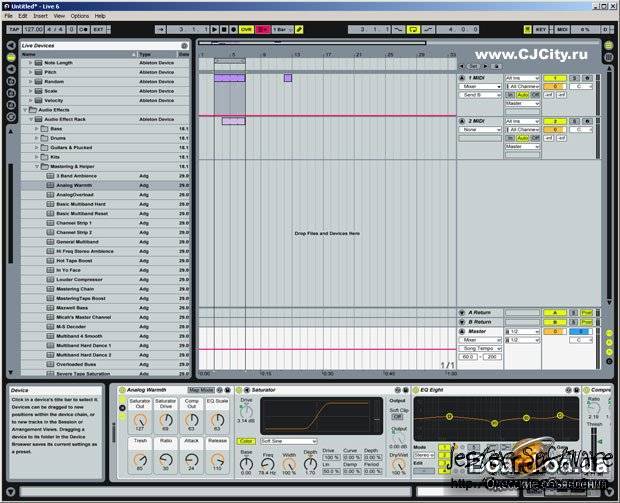Image resolution: width=620 pixels, height=503 pixels.
Task: Click the Punch-In switch icon
Action: [399, 29]
